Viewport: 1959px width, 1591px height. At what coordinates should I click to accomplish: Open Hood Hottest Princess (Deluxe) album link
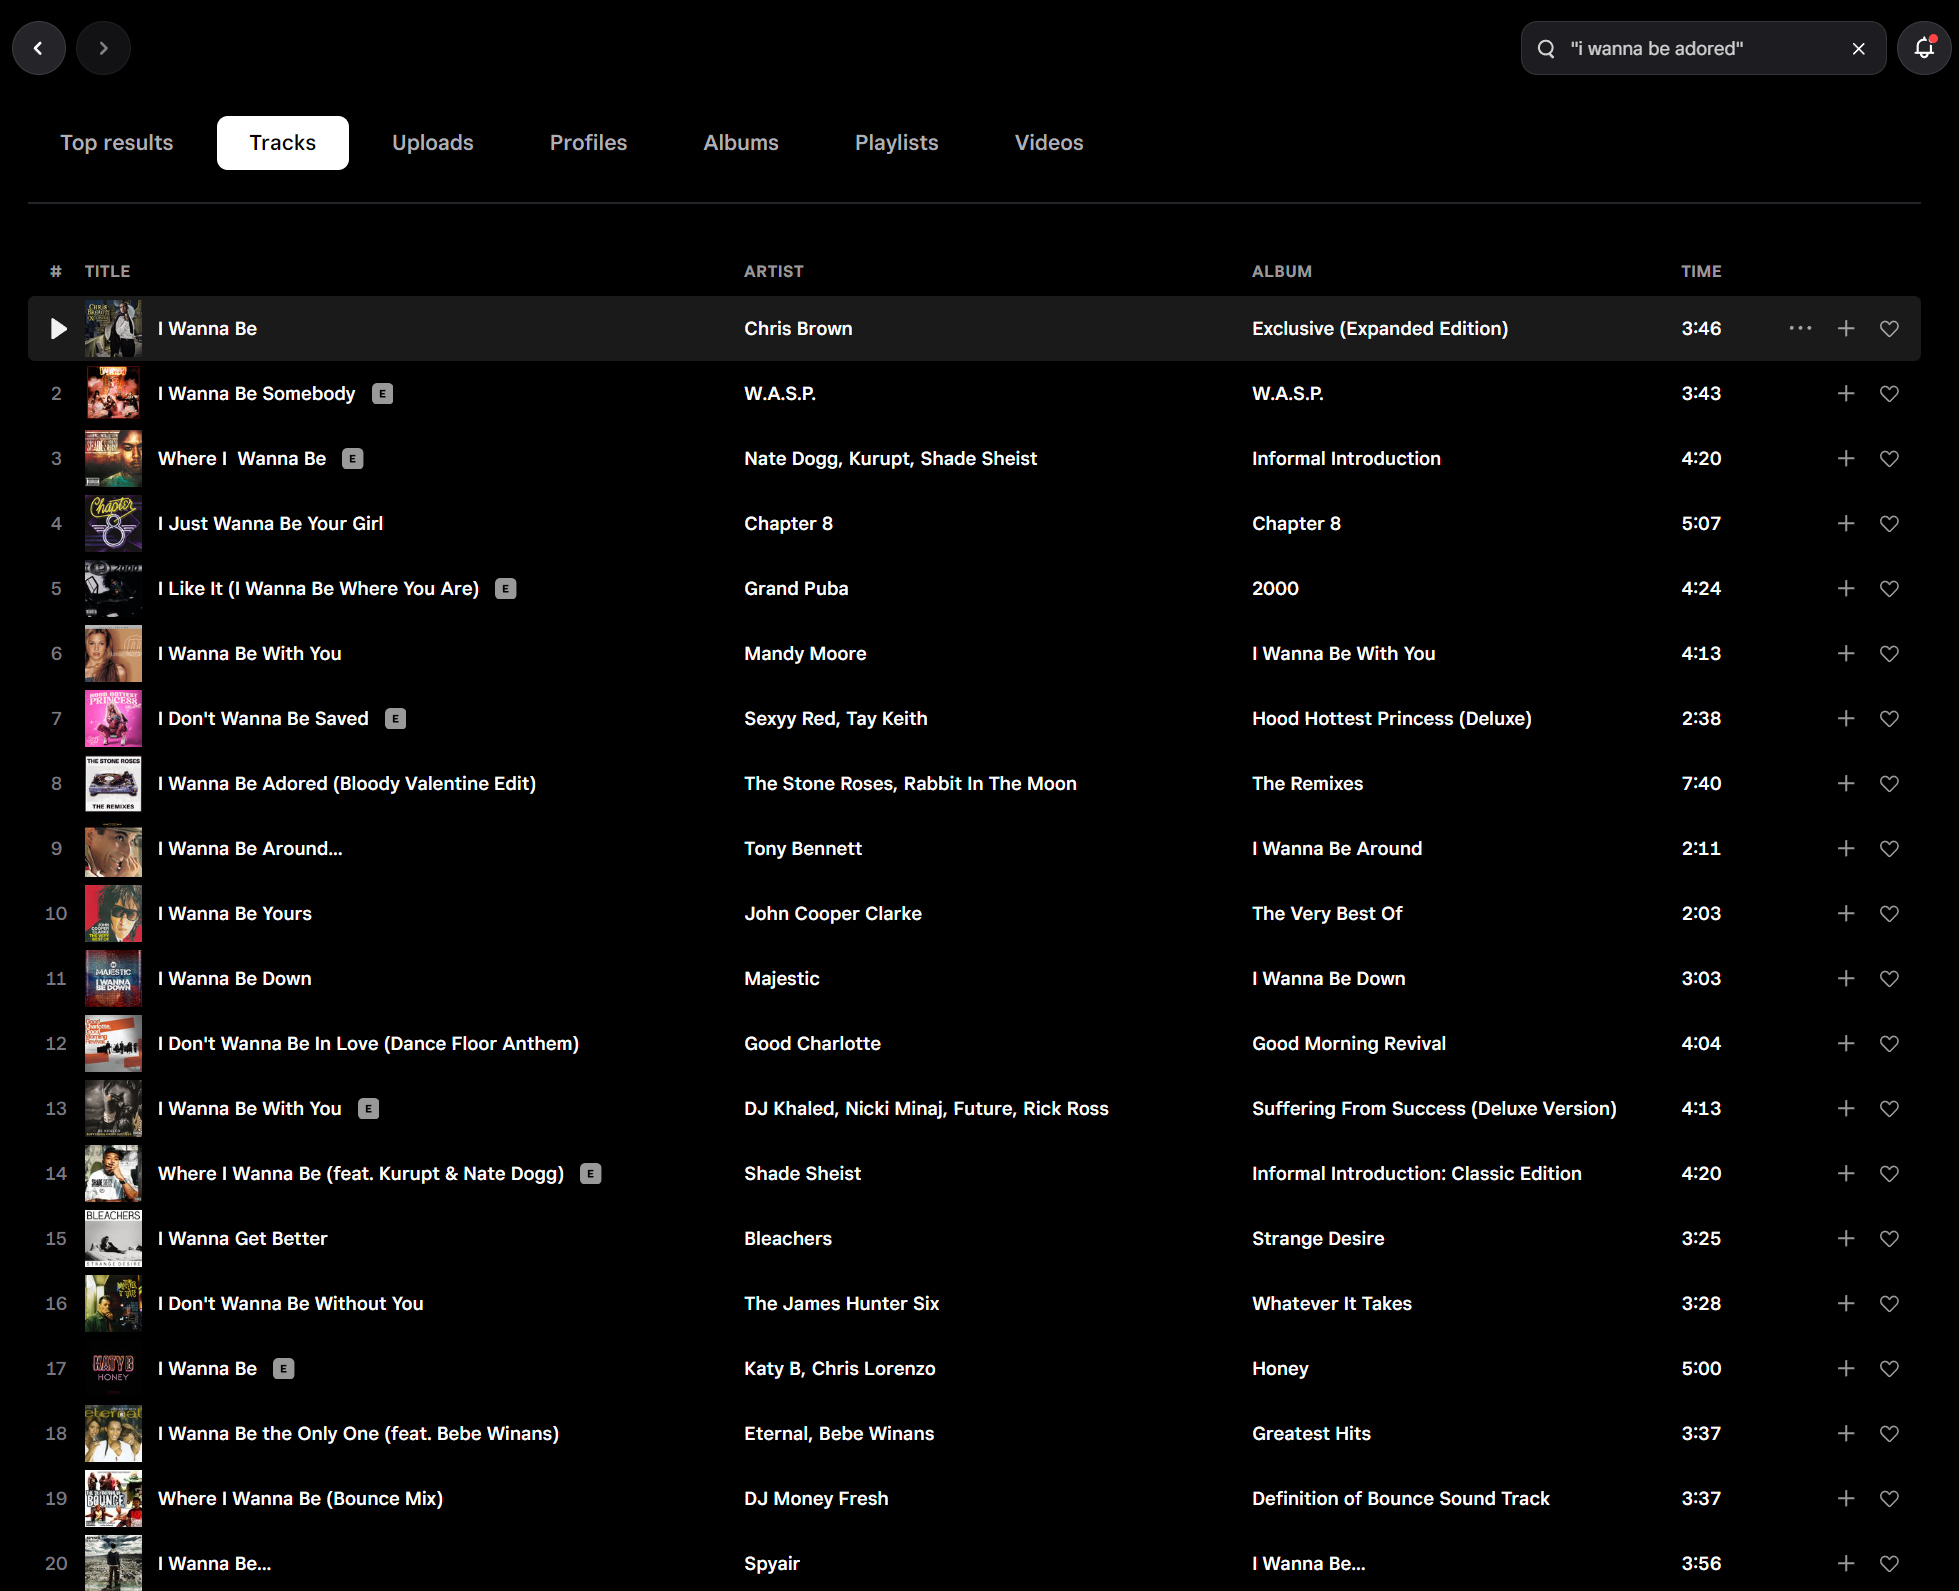pyautogui.click(x=1391, y=718)
